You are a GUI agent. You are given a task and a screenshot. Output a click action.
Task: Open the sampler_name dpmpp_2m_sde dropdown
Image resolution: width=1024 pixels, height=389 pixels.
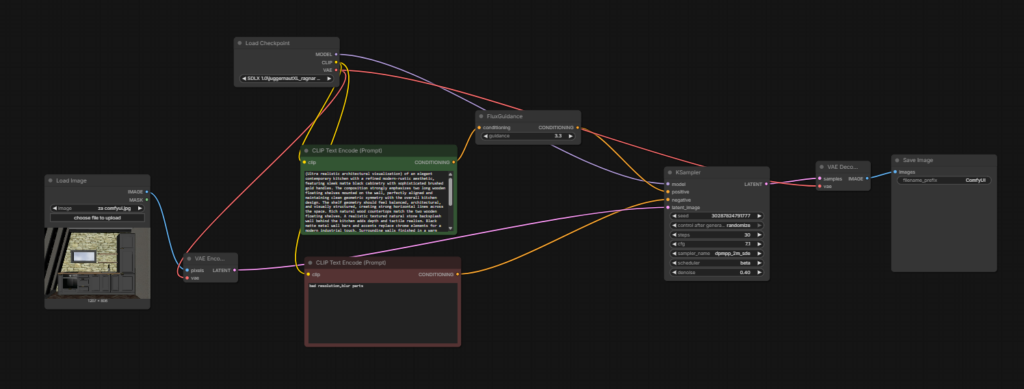pos(716,253)
